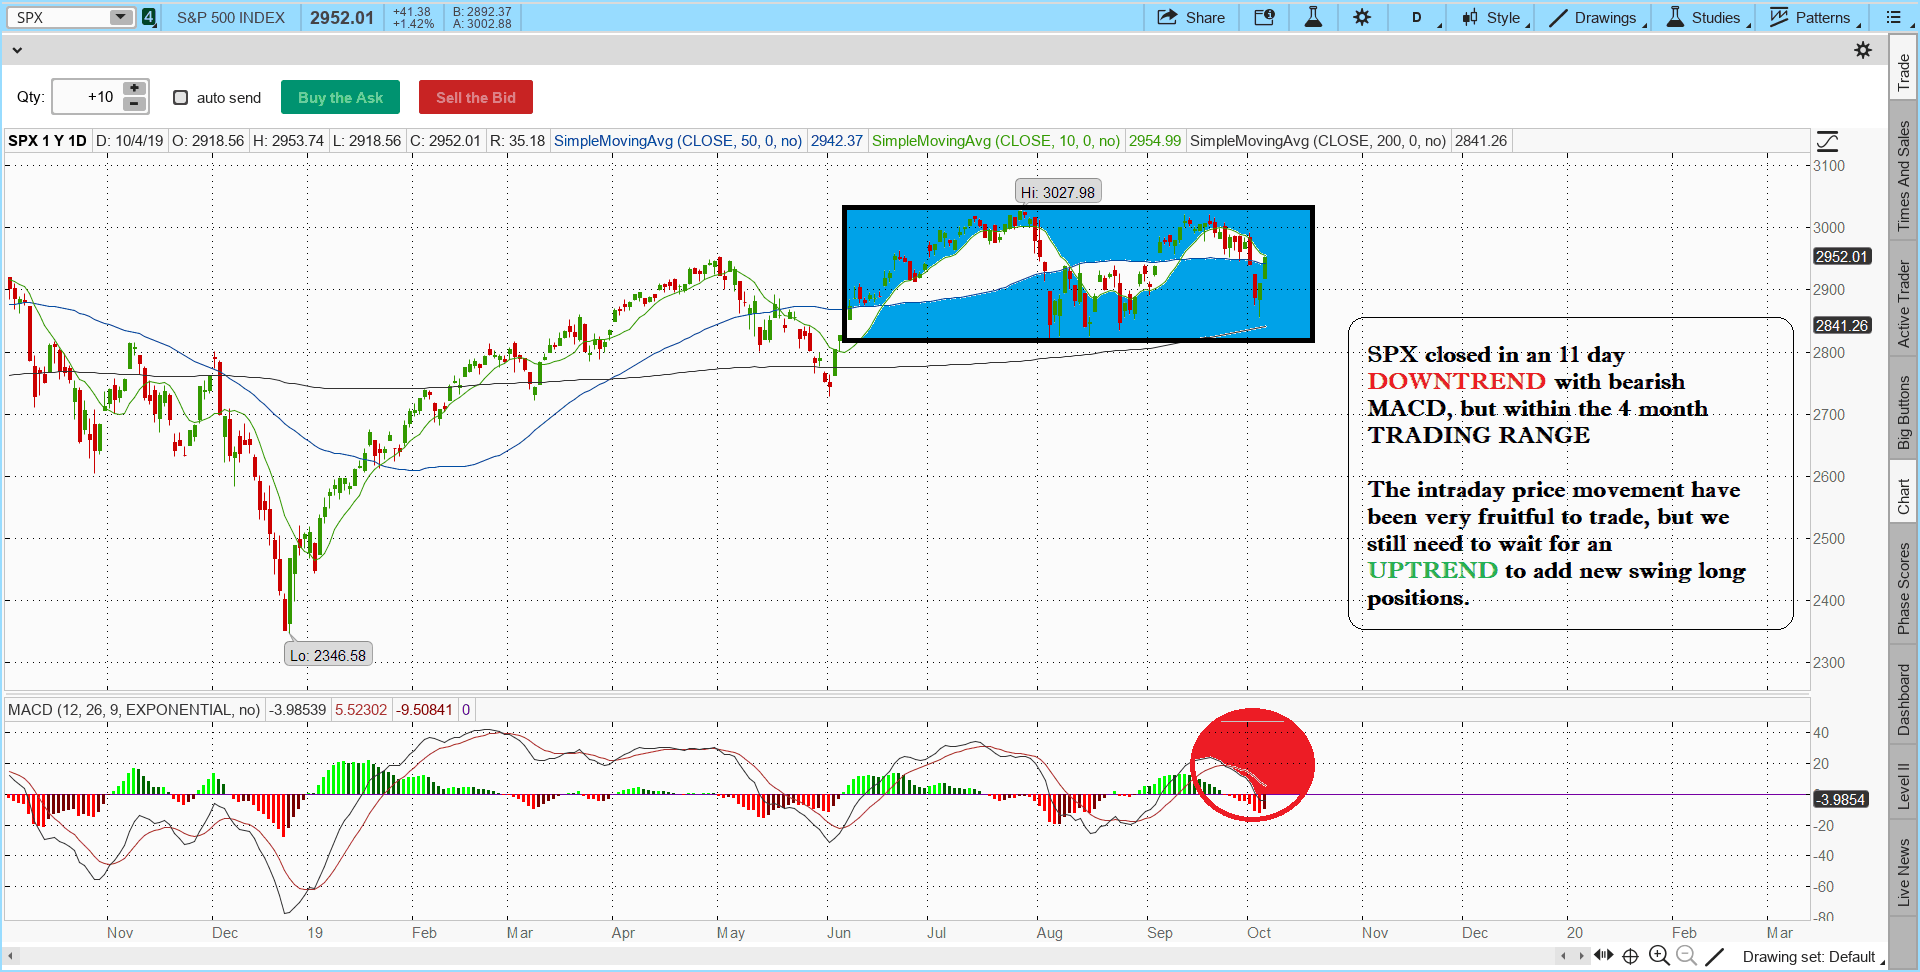Click the Buy the Ask button
Screen dimensions: 1920x972
(x=340, y=98)
